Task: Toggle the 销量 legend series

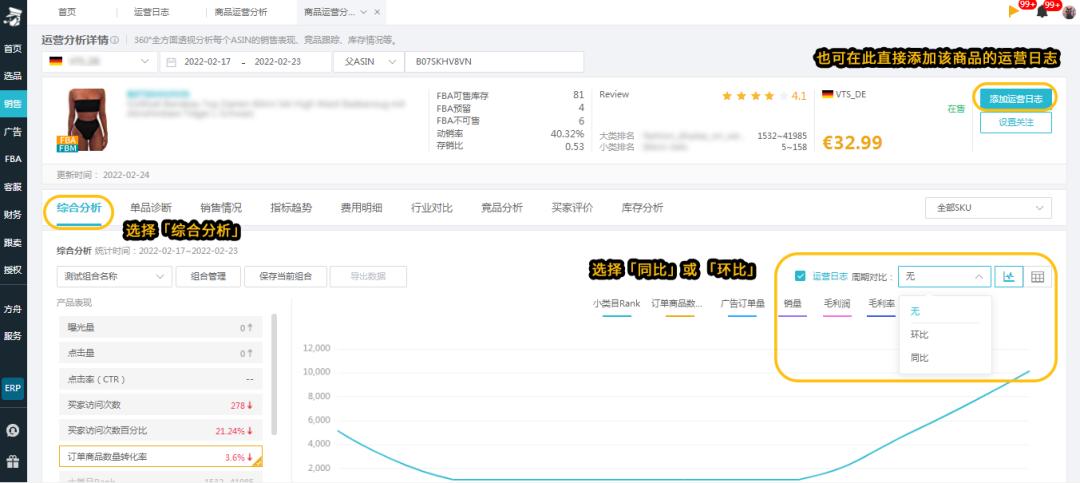Action: tap(793, 307)
